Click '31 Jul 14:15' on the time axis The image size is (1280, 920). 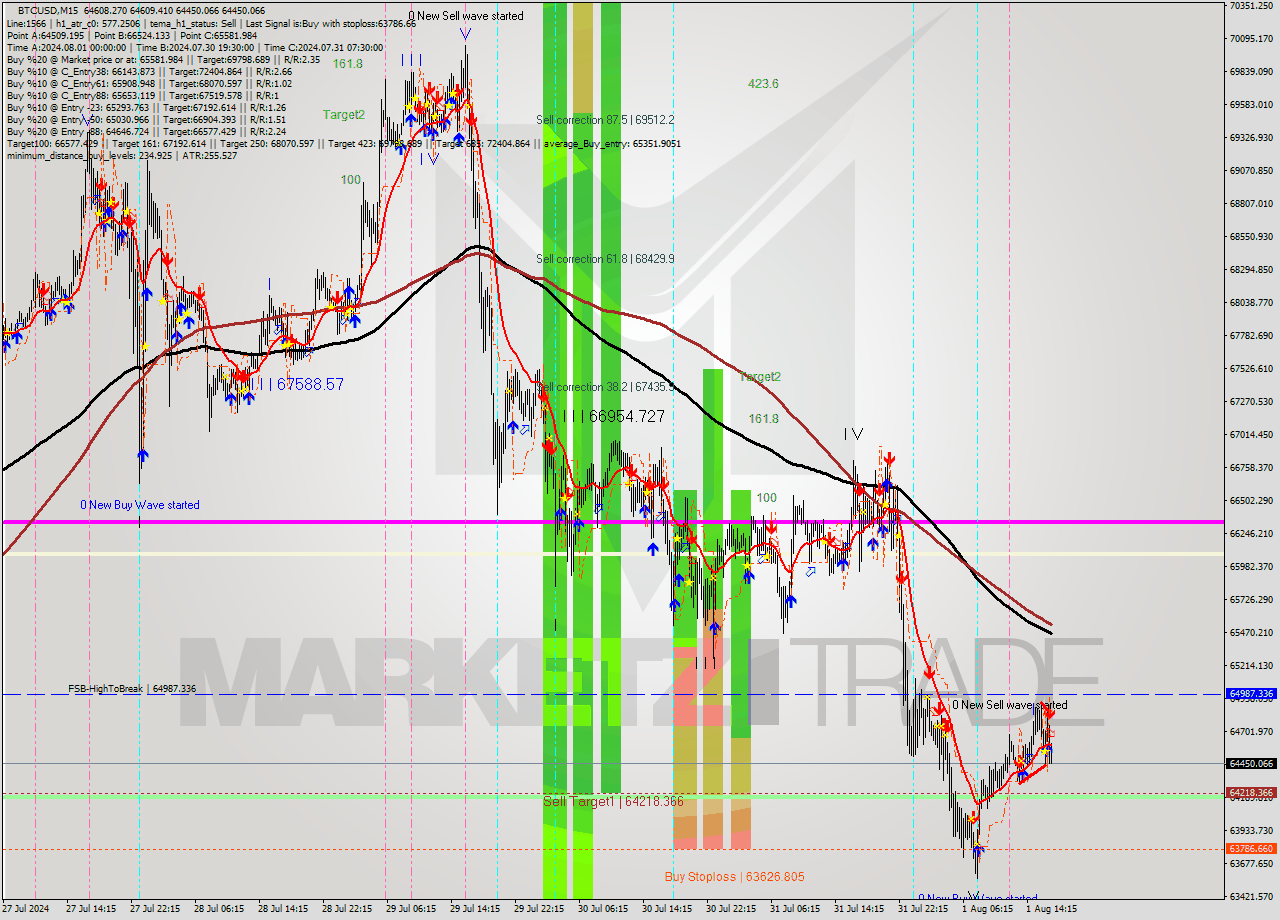pyautogui.click(x=858, y=910)
